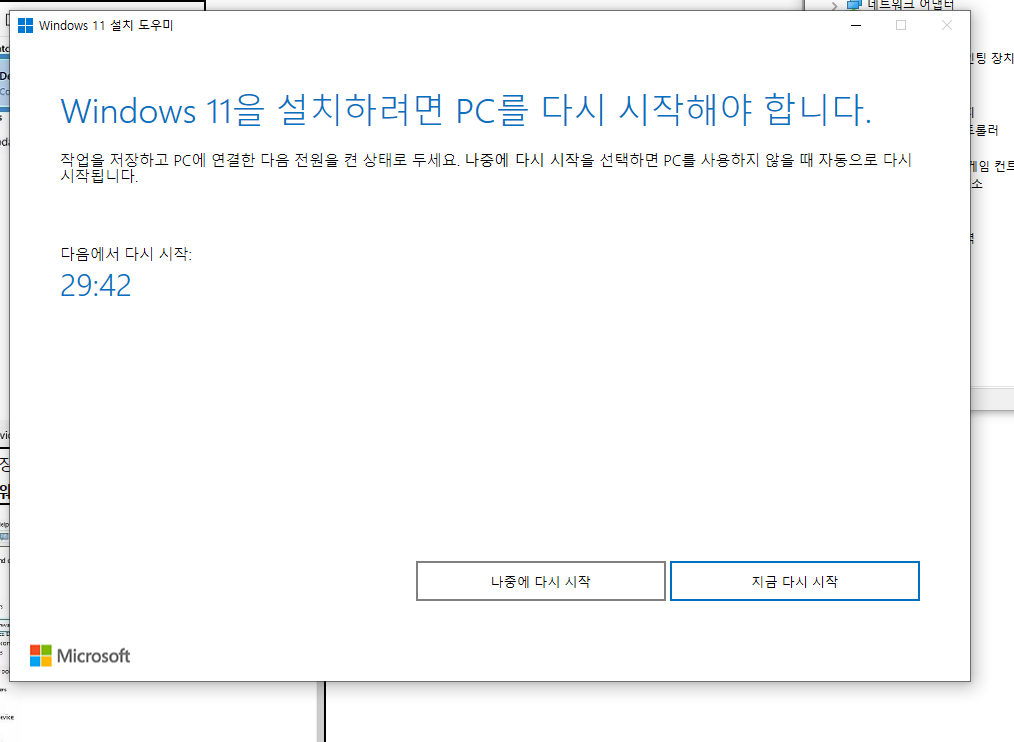Click the 작업을 저장하고 PC에 연결한 paragraph
This screenshot has height=742, width=1014.
(x=486, y=168)
